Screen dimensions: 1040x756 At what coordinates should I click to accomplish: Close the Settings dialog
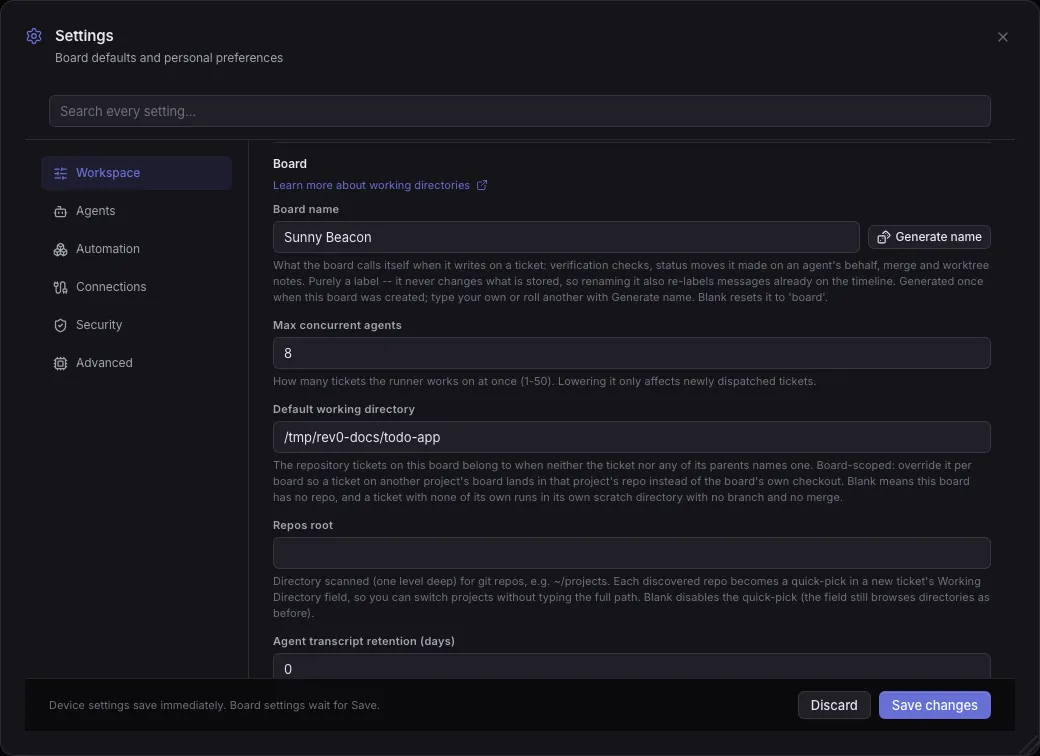1002,37
